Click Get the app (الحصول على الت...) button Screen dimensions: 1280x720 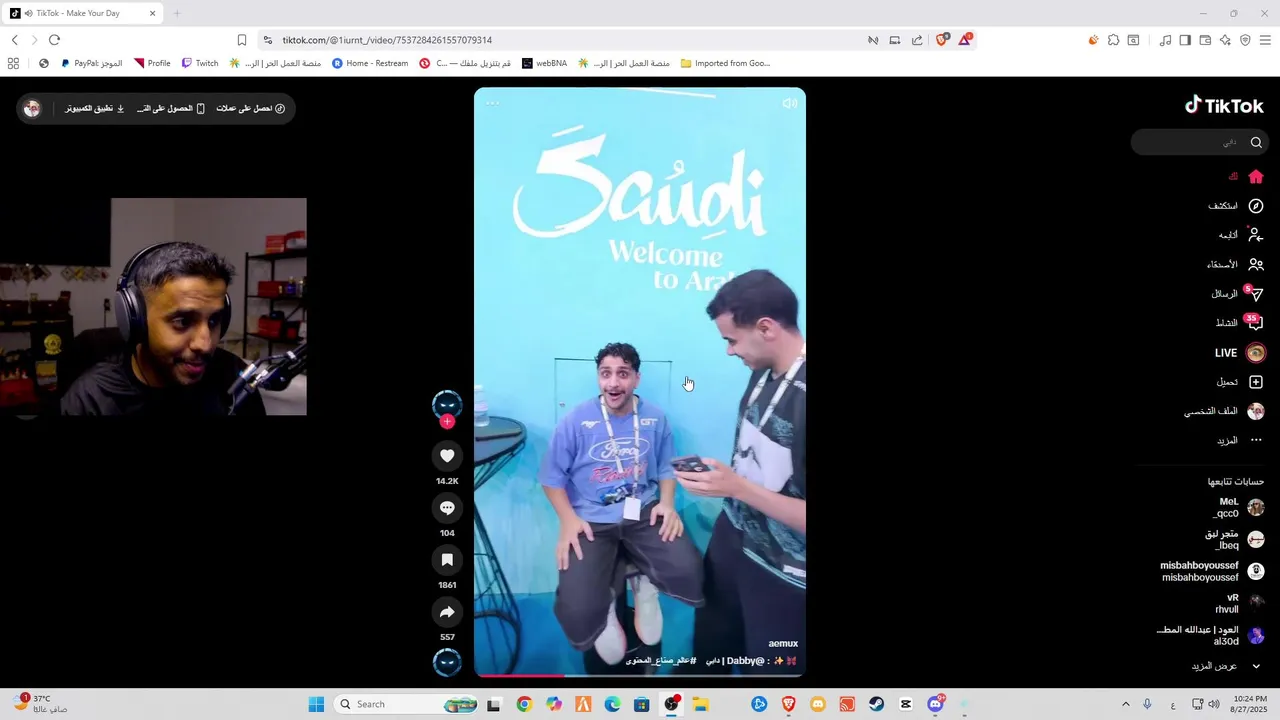coord(171,108)
